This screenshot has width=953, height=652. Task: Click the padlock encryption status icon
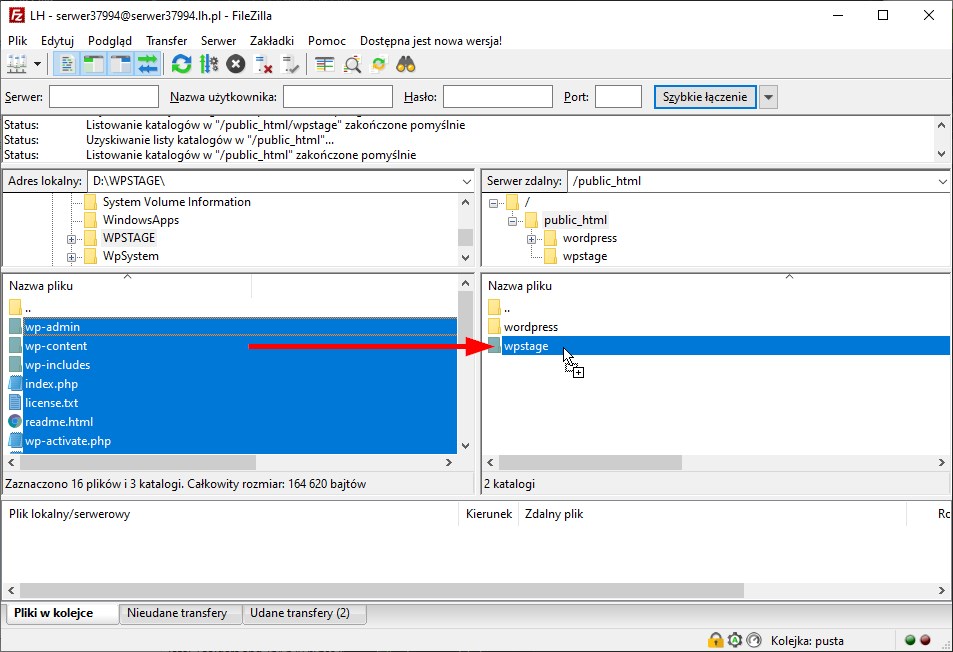[716, 640]
